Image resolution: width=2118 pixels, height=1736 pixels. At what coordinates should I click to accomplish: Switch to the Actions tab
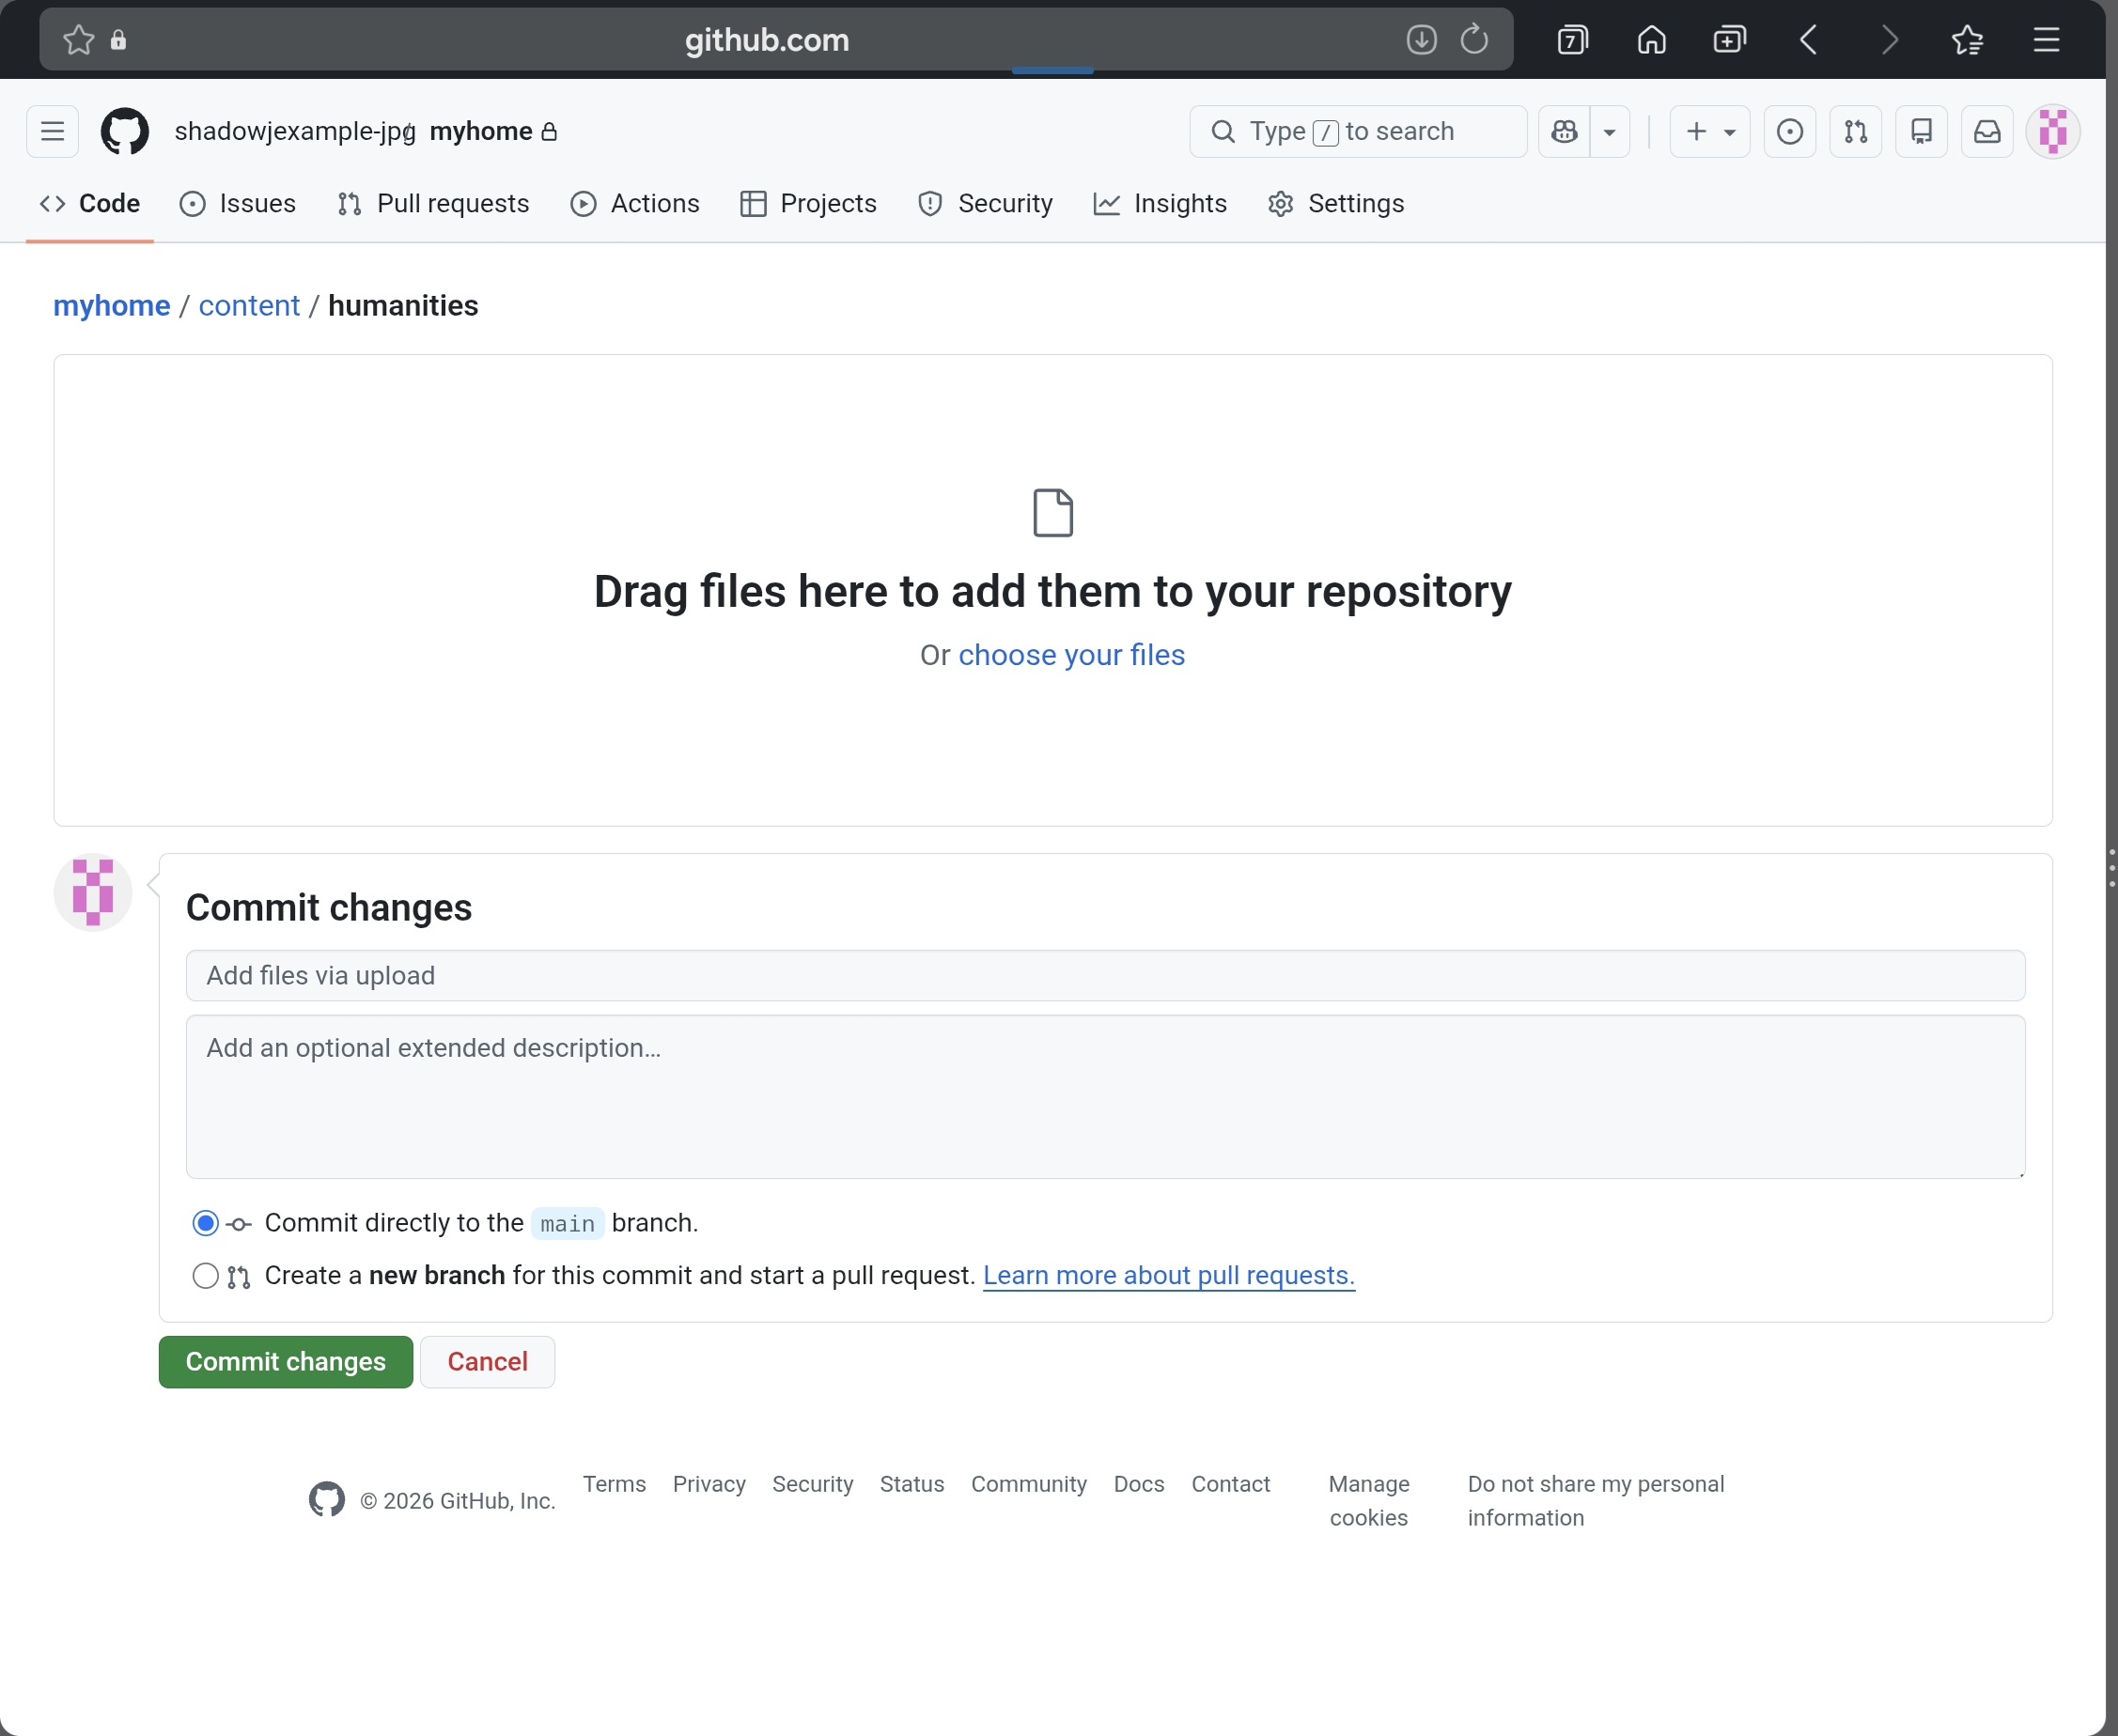[x=635, y=204]
